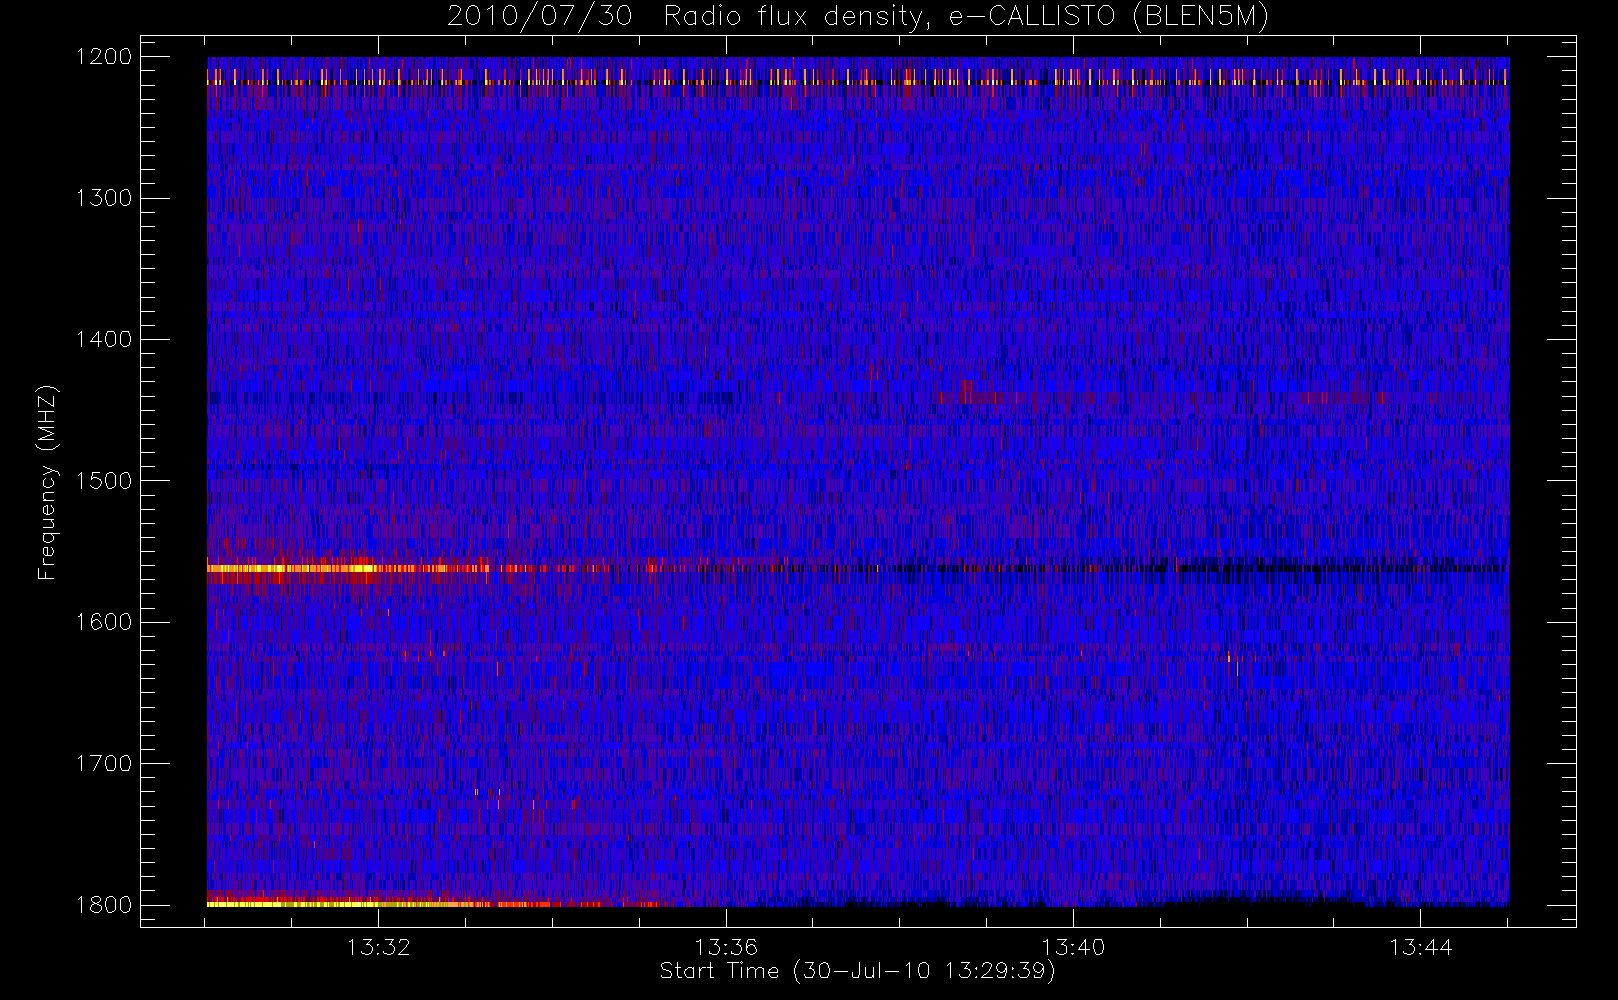Click the 1600 frequency axis label
Screen dimensions: 1618x1000
pos(104,622)
